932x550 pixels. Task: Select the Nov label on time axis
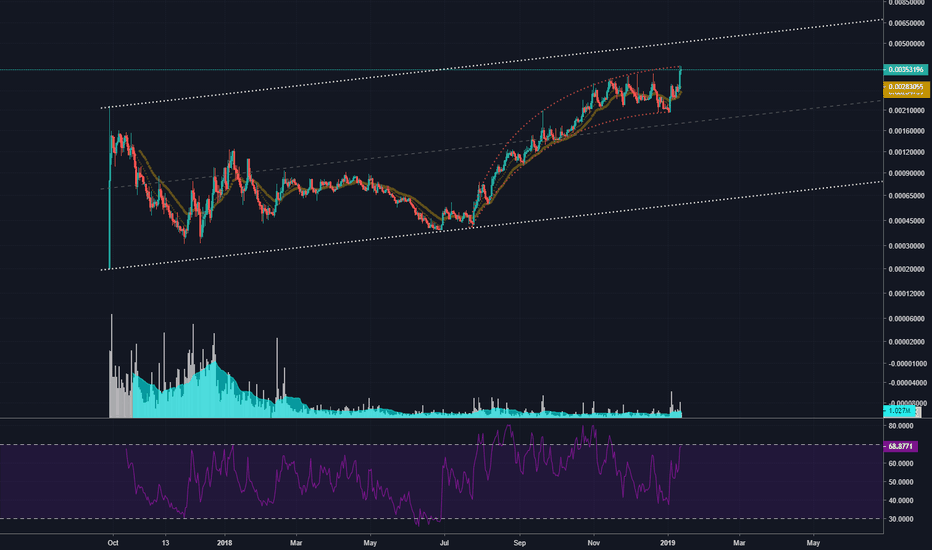tap(593, 543)
